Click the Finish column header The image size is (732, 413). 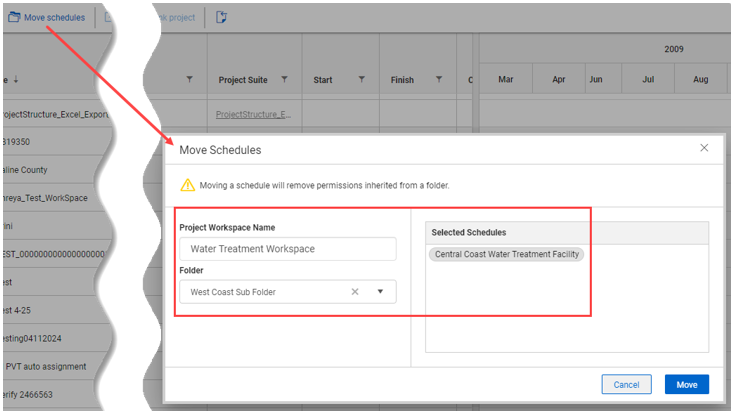pos(402,80)
